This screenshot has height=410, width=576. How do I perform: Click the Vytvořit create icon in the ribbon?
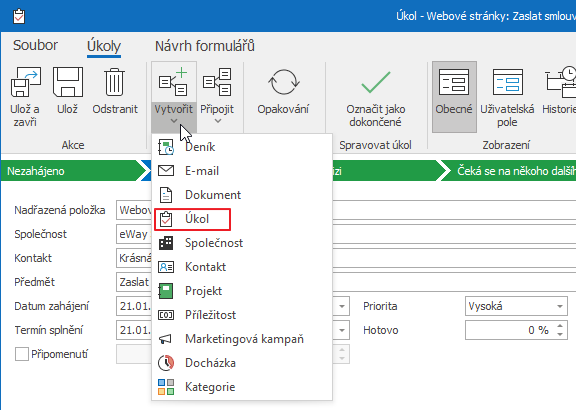[x=174, y=82]
